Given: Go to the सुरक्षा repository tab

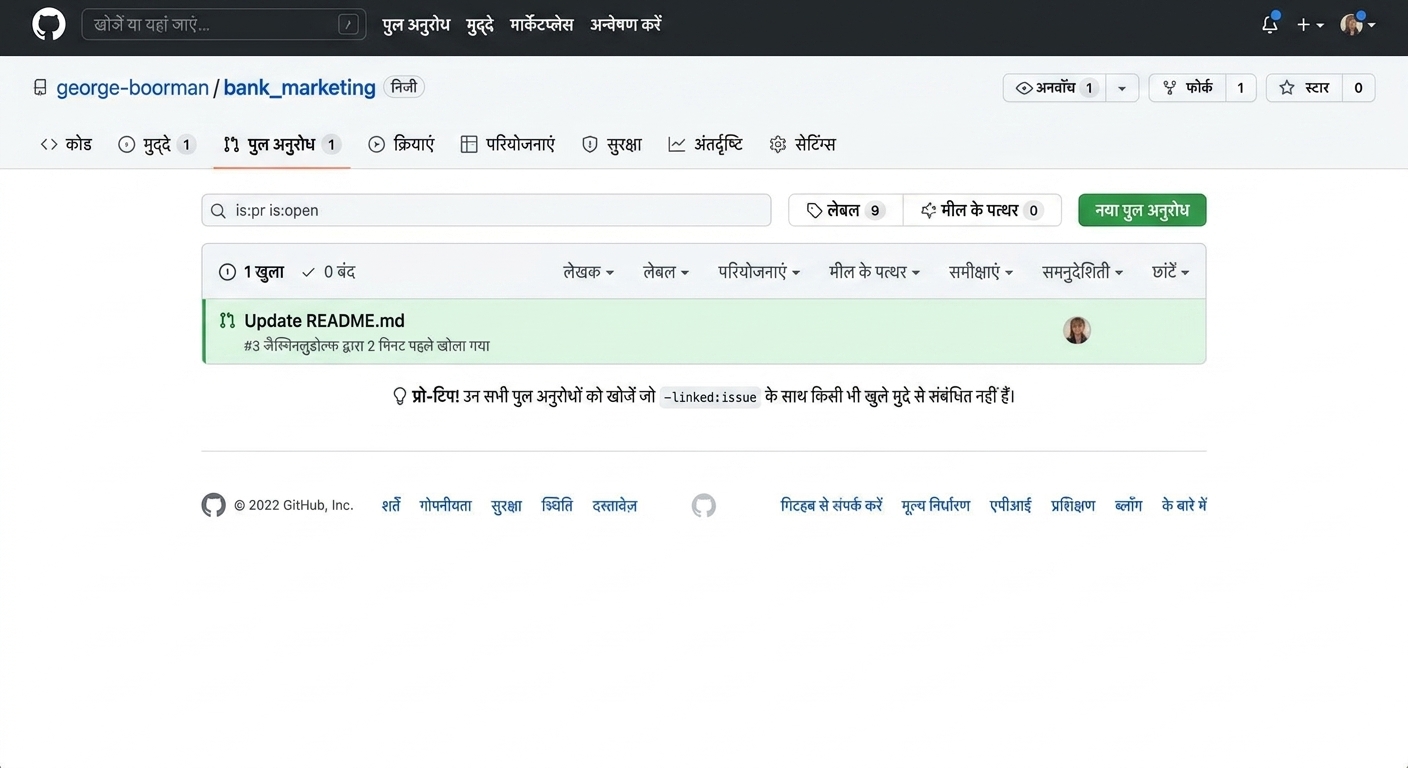Looking at the screenshot, I should pyautogui.click(x=612, y=144).
